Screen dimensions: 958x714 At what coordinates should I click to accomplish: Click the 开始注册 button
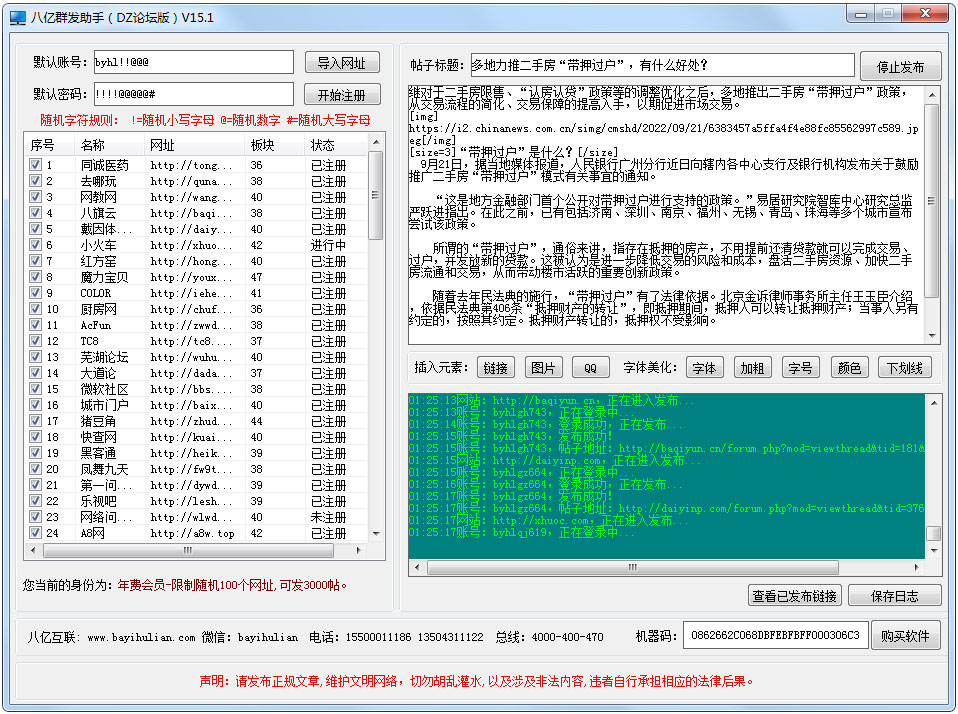[341, 95]
